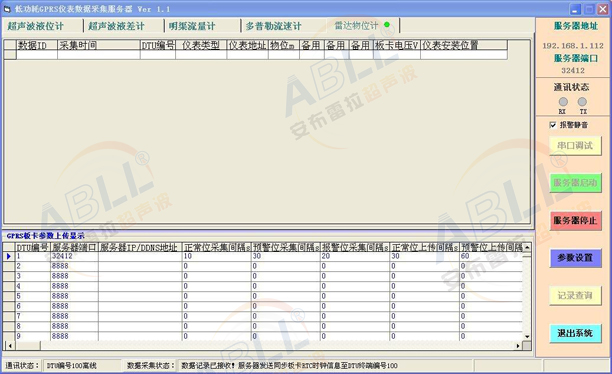Click the 仪表安装位置 column header
The height and width of the screenshot is (374, 612).
[464, 45]
